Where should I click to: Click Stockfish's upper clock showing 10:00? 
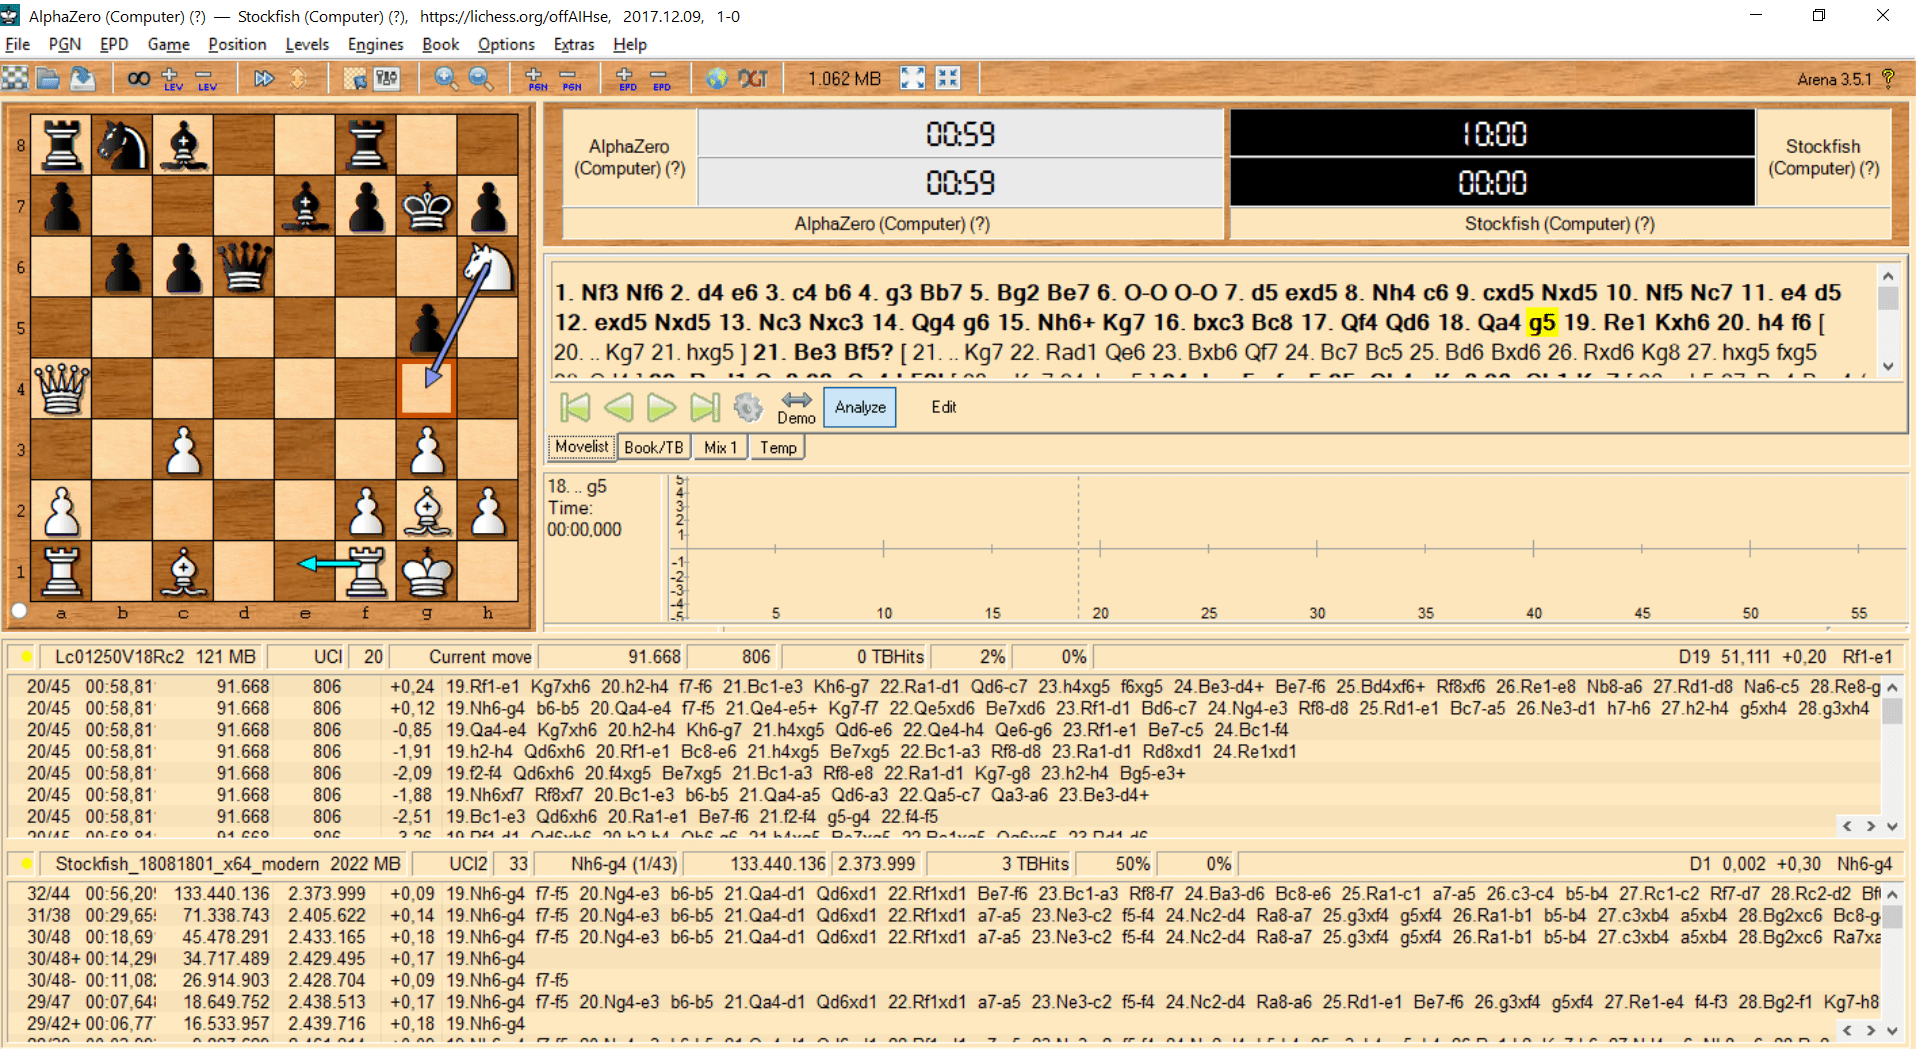point(1493,134)
